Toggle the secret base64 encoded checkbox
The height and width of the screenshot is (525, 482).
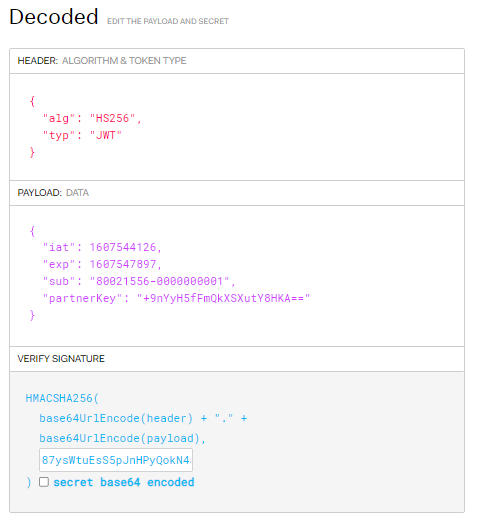pos(44,482)
